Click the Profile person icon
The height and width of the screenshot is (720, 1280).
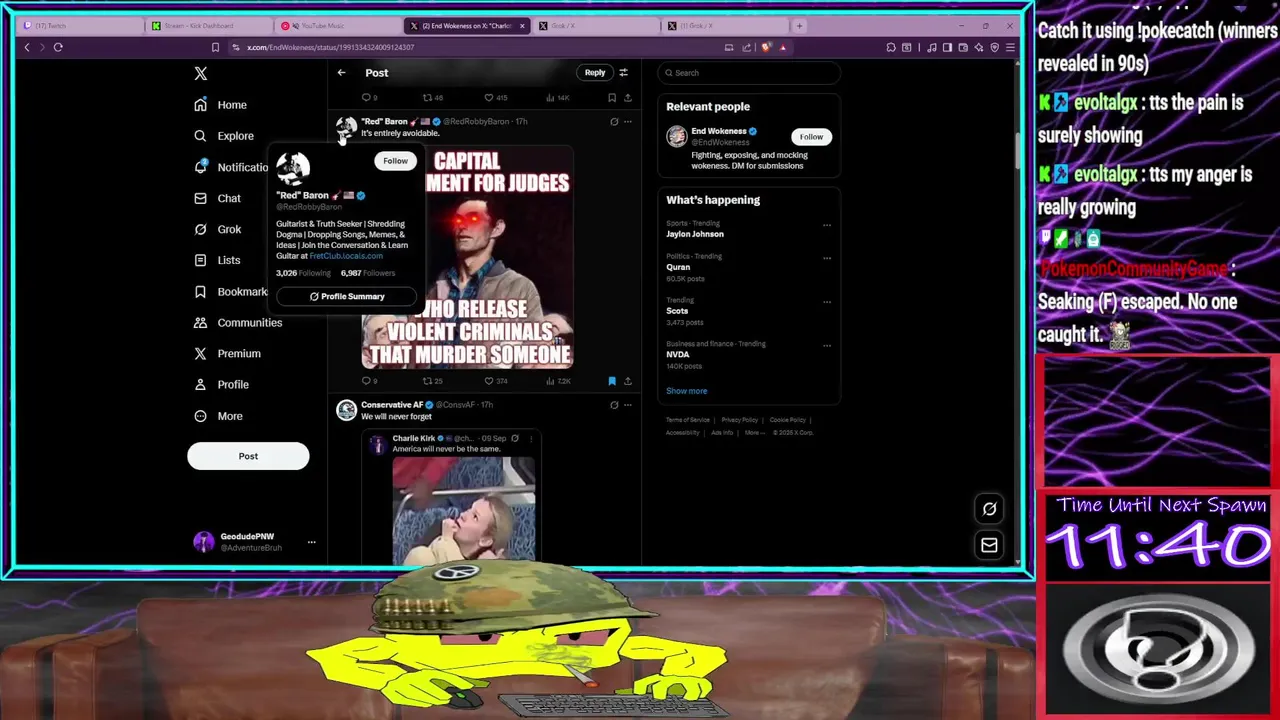[x=201, y=384]
